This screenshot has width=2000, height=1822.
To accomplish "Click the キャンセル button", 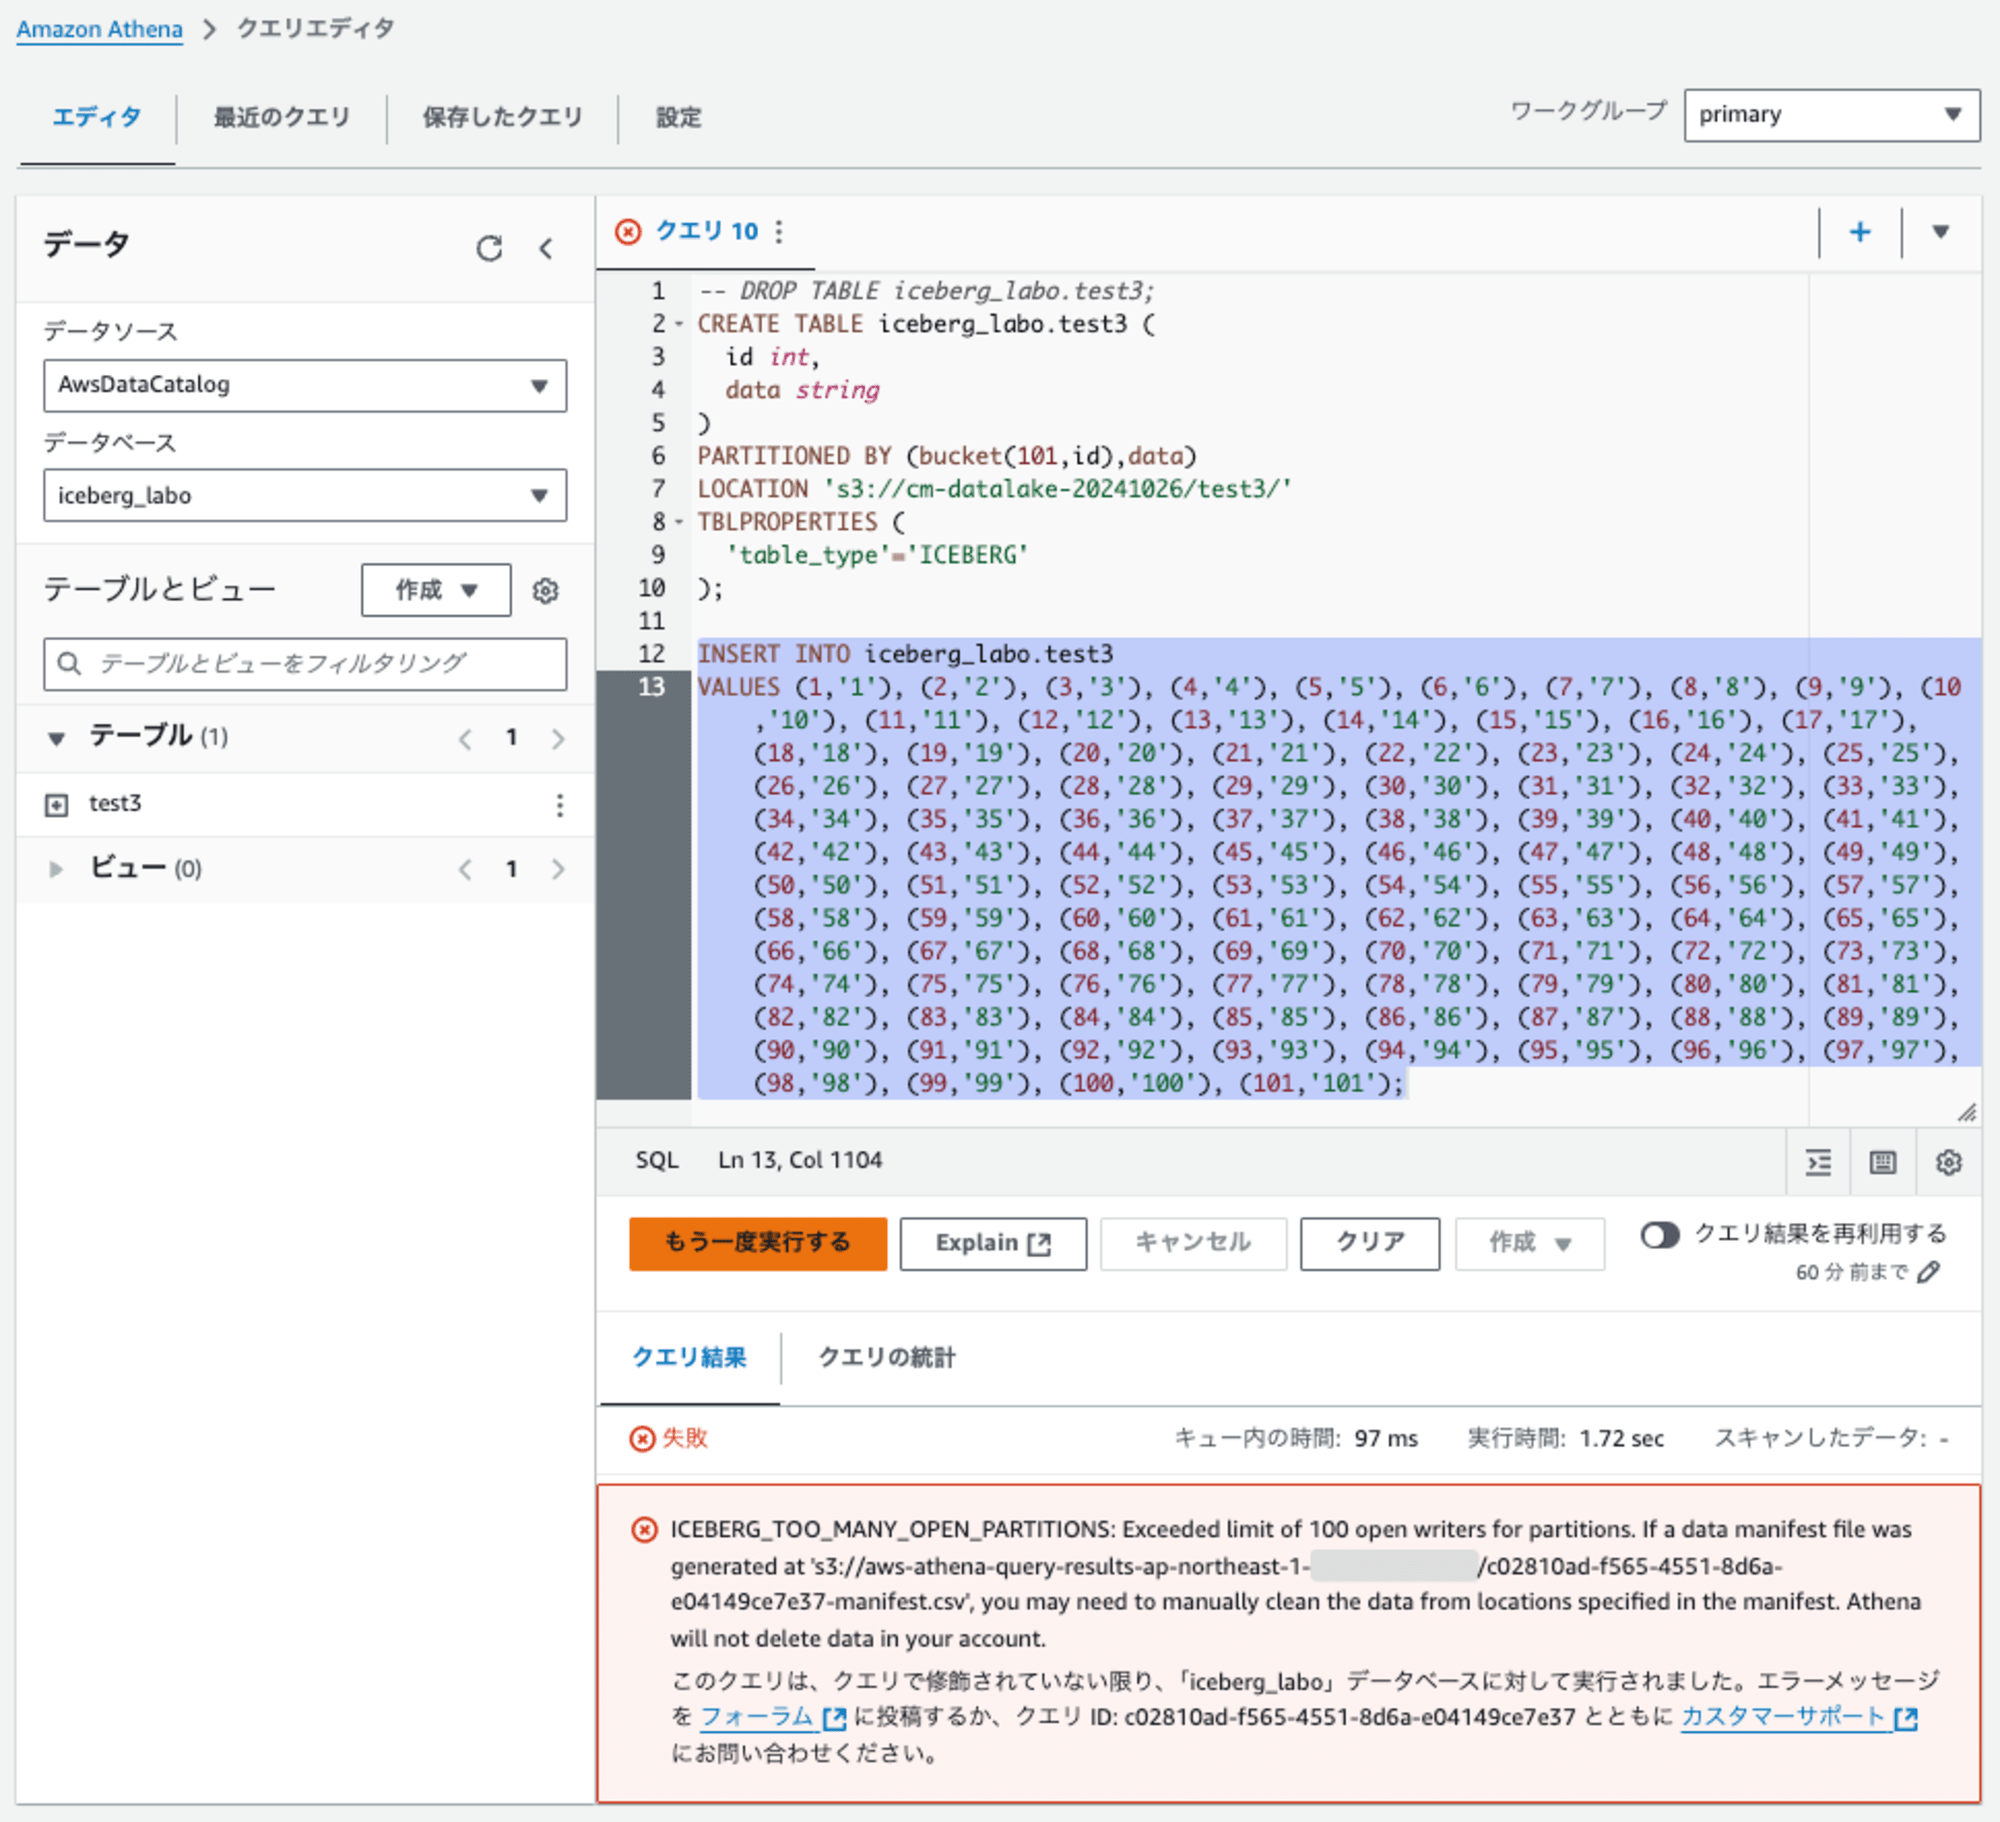I will [1193, 1243].
